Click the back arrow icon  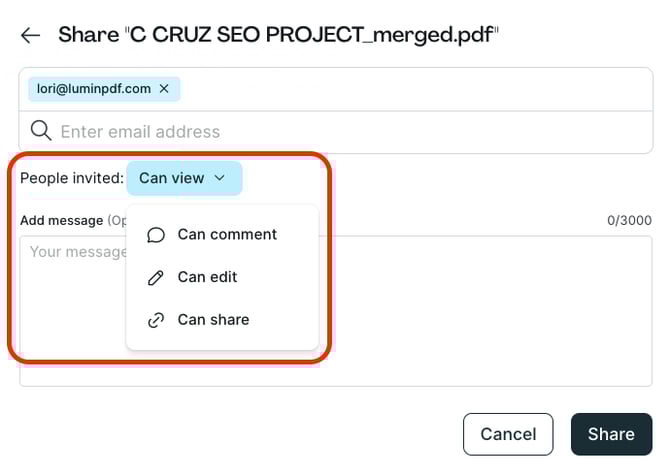click(30, 36)
